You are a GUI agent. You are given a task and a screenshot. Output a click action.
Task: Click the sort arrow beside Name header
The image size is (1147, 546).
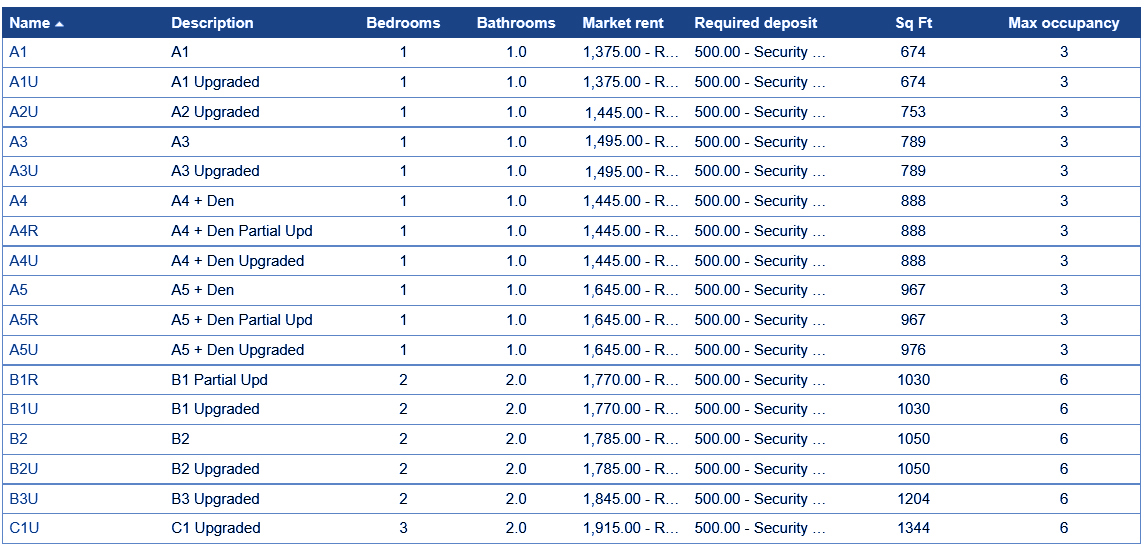[60, 24]
